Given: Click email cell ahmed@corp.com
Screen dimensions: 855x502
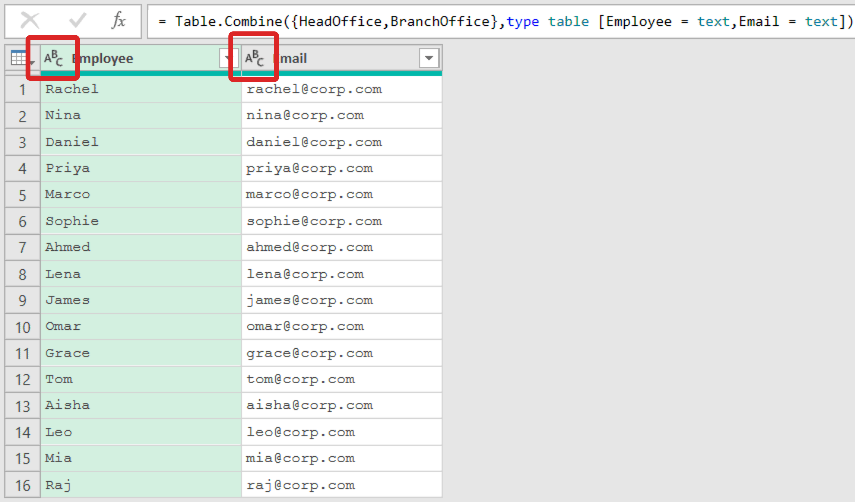Looking at the screenshot, I should [341, 247].
